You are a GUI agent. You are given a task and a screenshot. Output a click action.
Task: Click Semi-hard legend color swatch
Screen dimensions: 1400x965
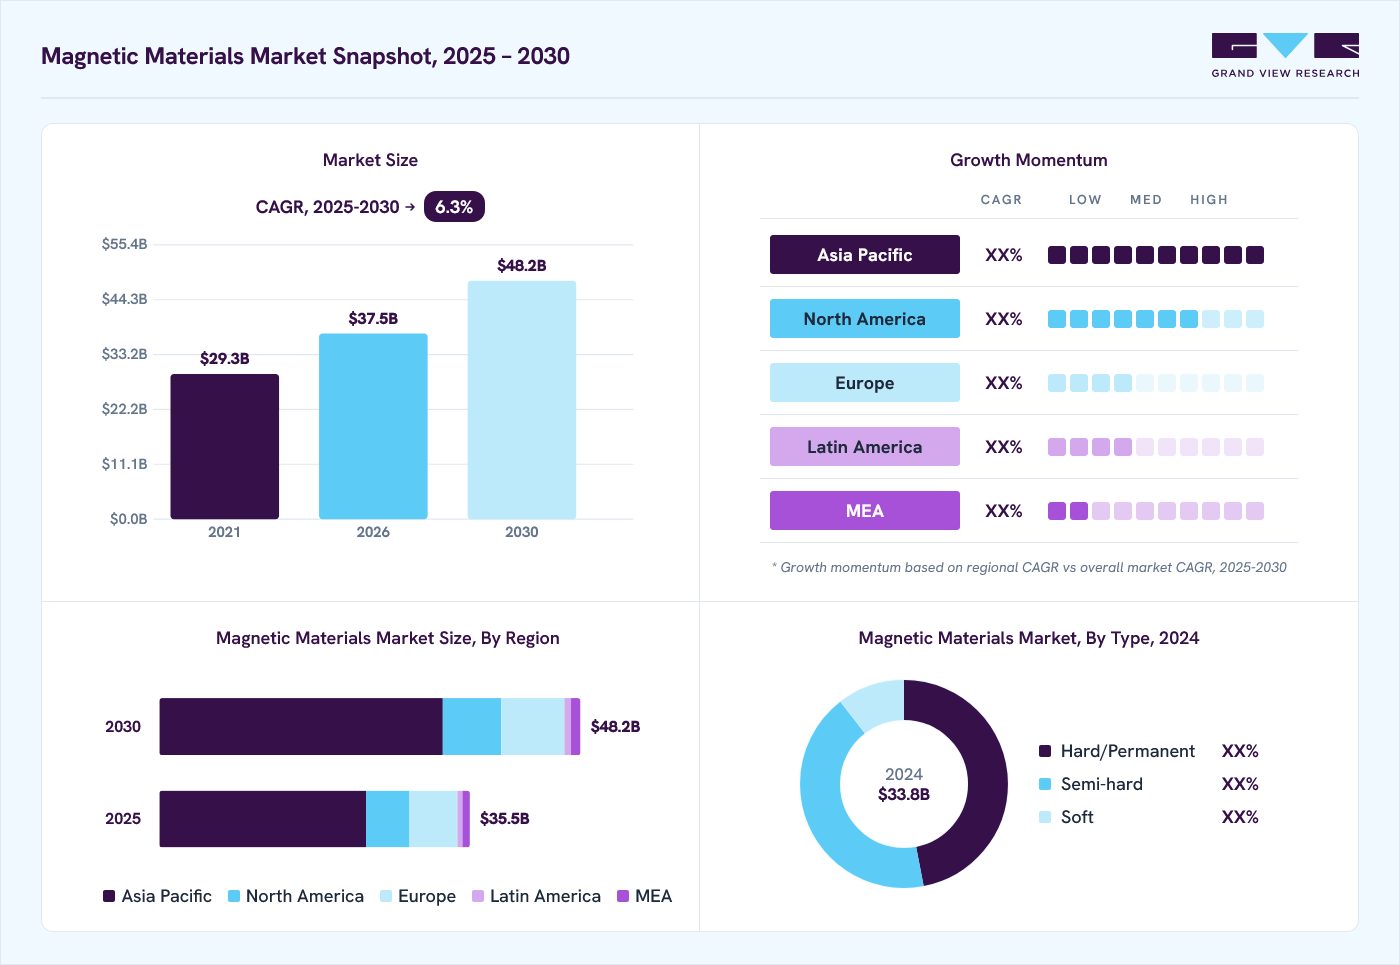[1045, 784]
